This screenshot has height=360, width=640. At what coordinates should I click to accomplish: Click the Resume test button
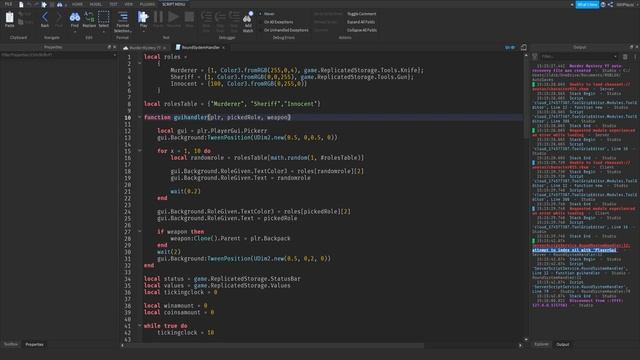[x=173, y=19]
